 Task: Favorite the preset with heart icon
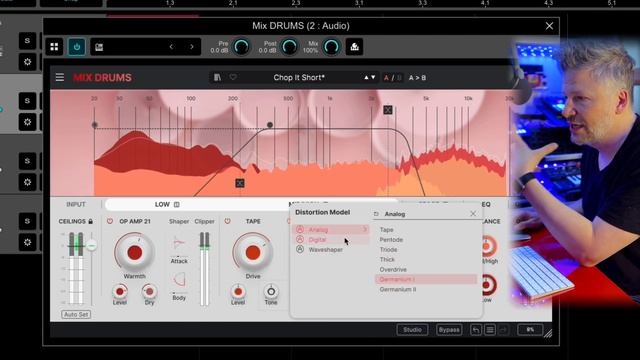(233, 77)
